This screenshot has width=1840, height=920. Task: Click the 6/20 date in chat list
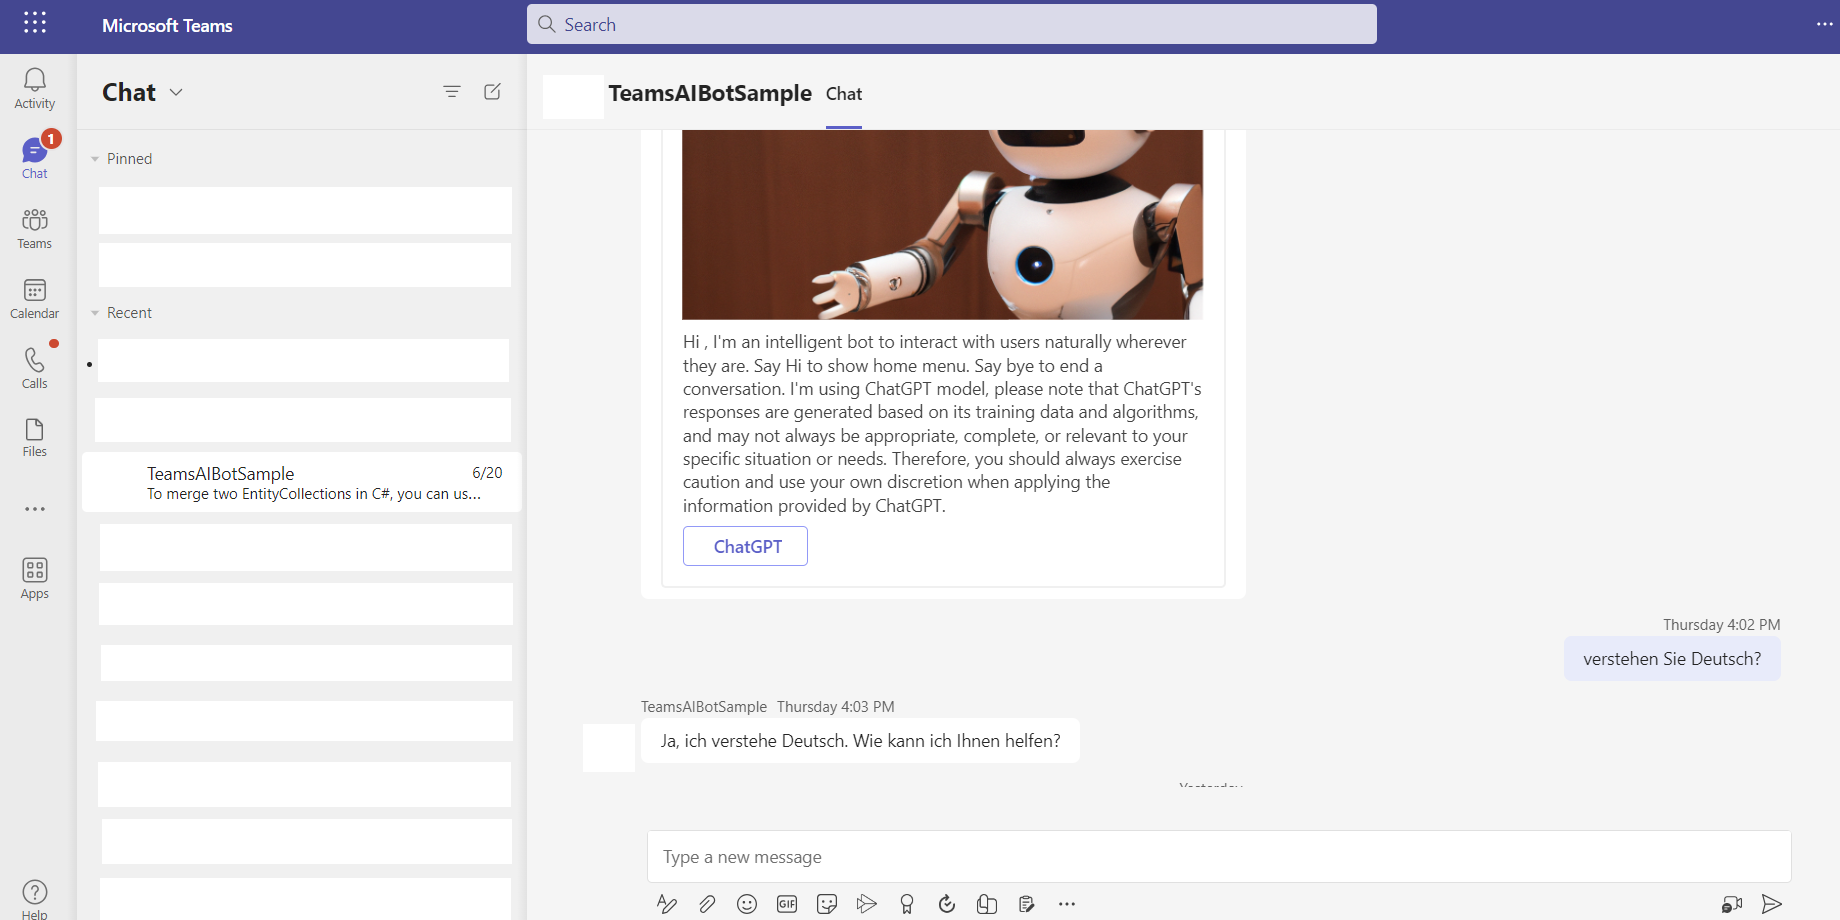pos(487,473)
